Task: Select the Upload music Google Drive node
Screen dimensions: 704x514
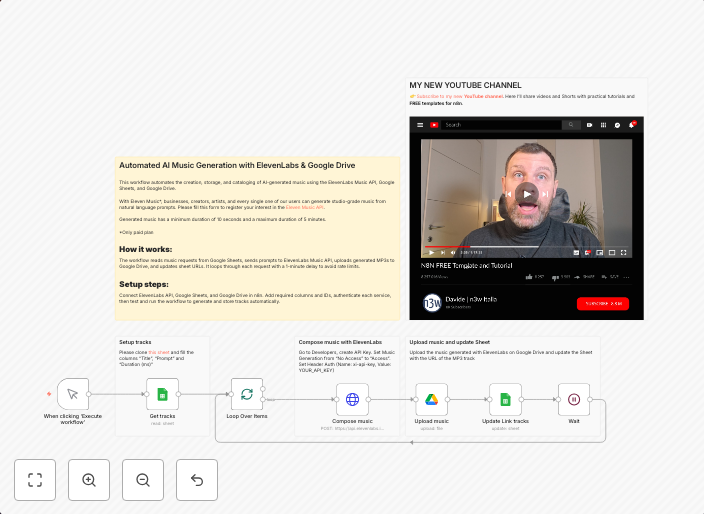Action: pos(431,399)
